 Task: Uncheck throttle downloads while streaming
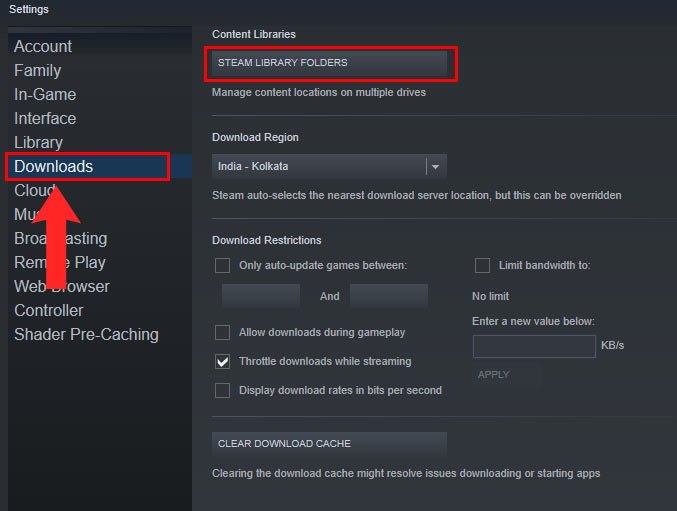pyautogui.click(x=223, y=361)
